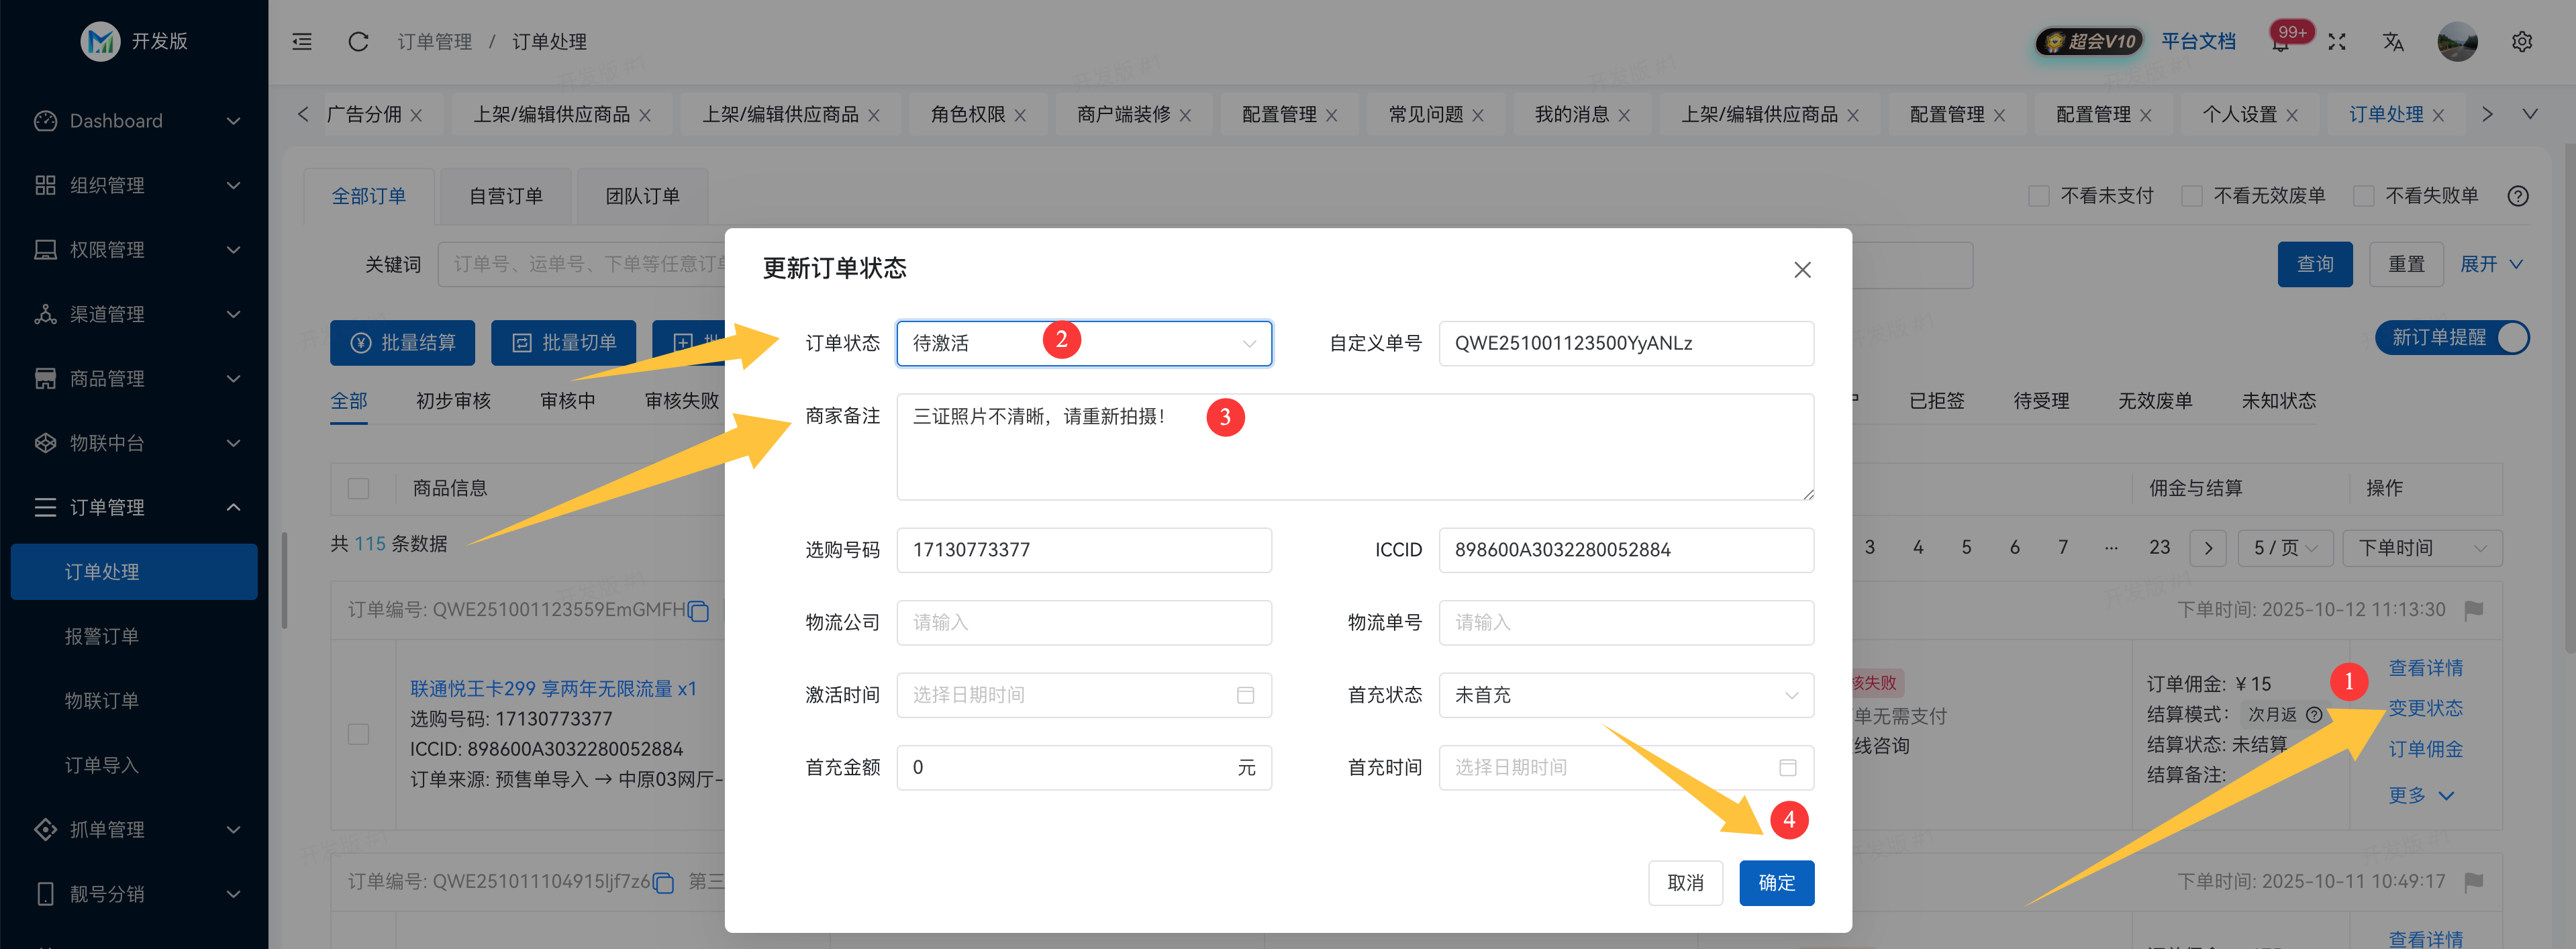This screenshot has width=2576, height=949.
Task: Open settings gear icon in header
Action: click(x=2521, y=42)
